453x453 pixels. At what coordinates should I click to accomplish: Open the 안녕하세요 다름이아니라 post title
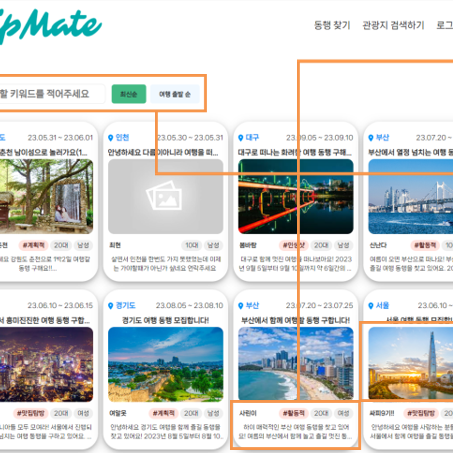point(163,152)
